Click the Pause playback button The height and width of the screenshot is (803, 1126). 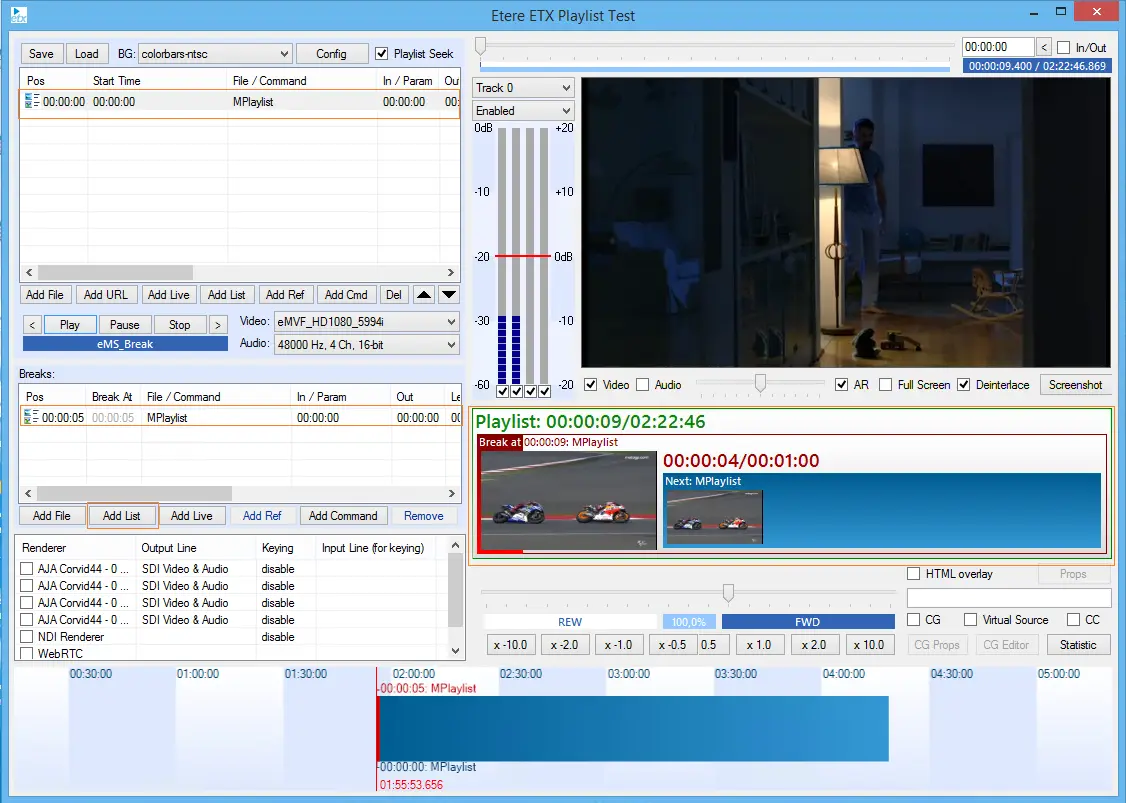pos(125,325)
